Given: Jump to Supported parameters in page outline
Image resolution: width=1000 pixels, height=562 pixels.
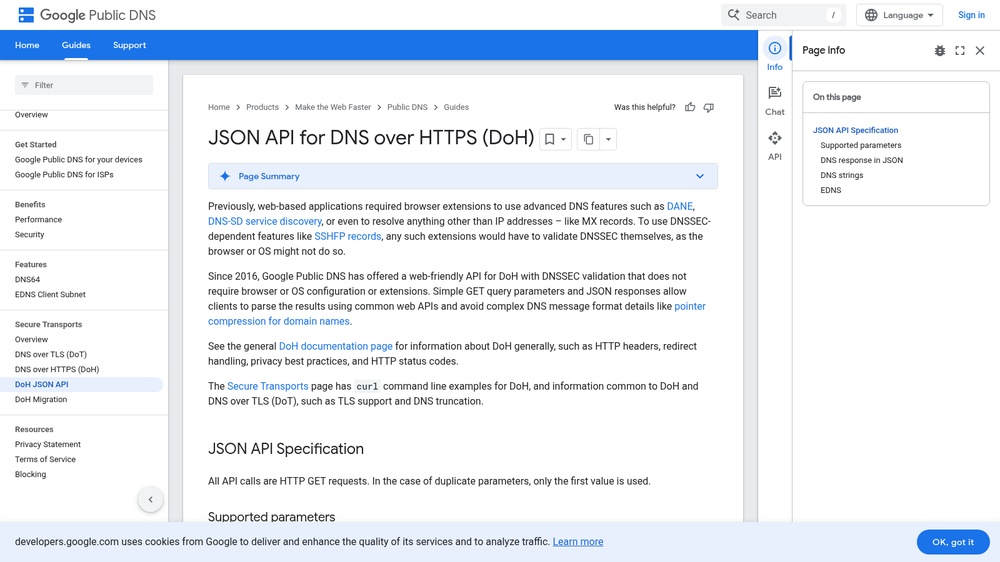Looking at the screenshot, I should click(860, 145).
